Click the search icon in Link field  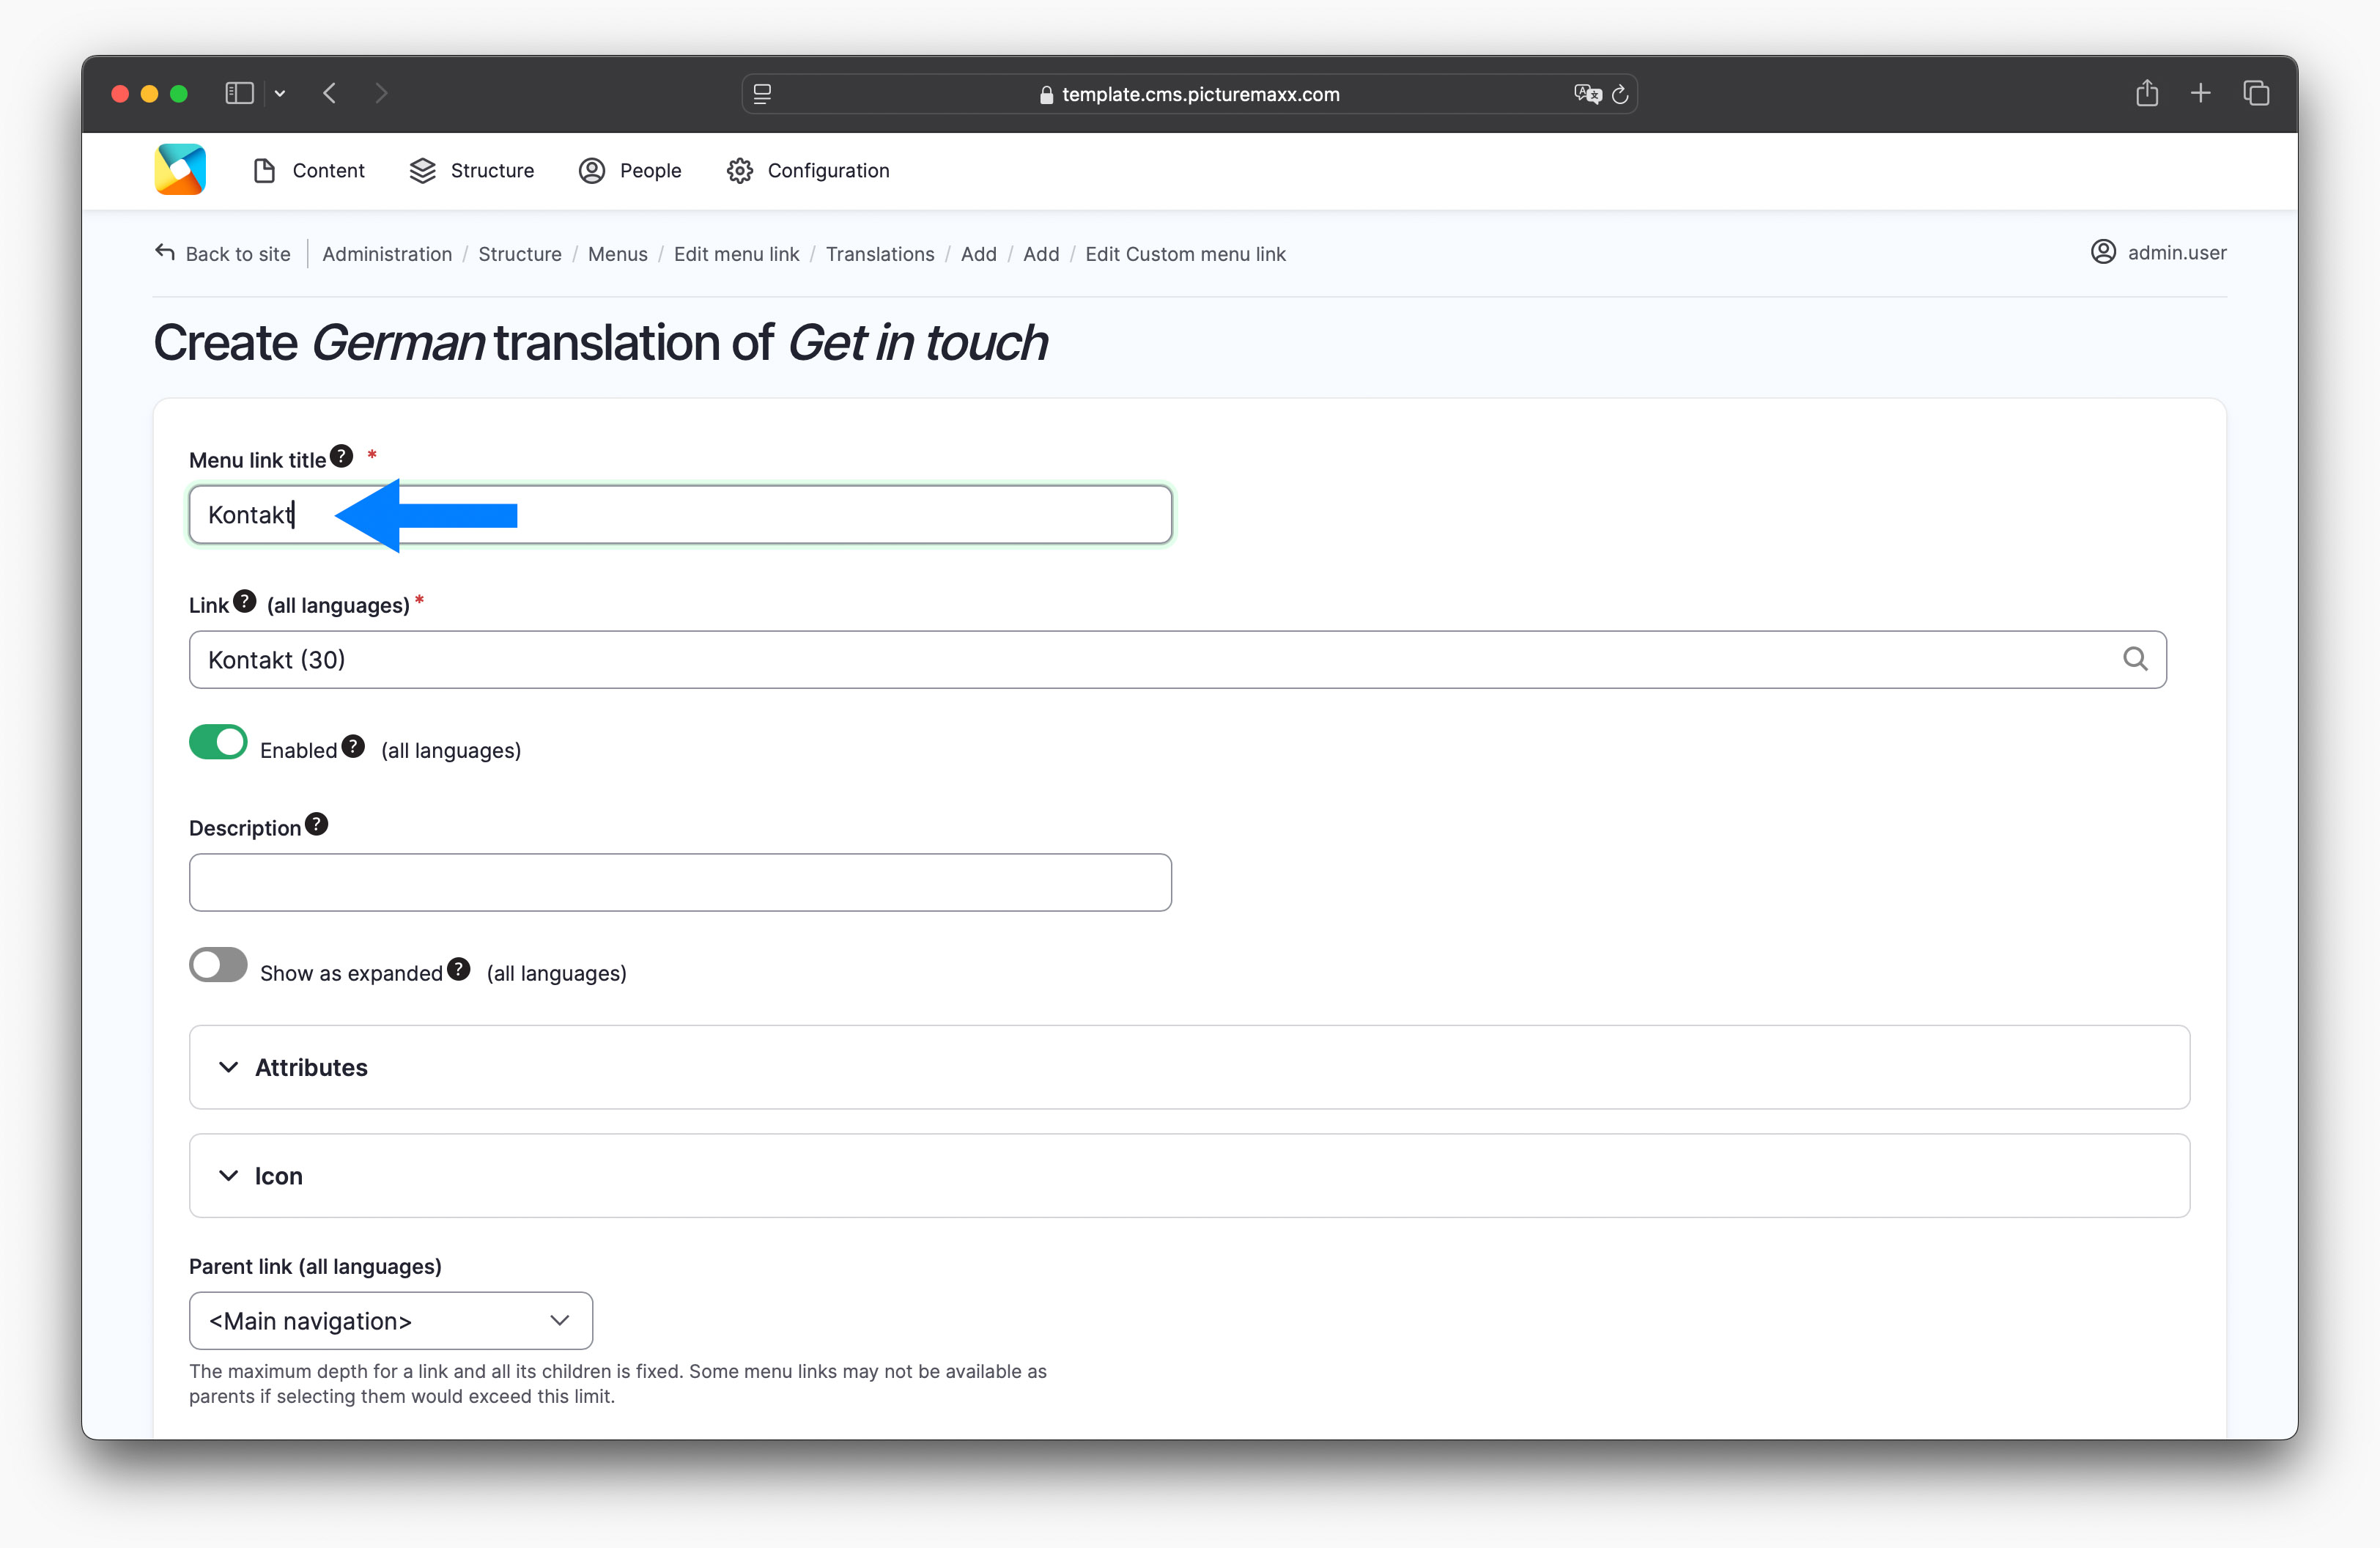[2135, 658]
